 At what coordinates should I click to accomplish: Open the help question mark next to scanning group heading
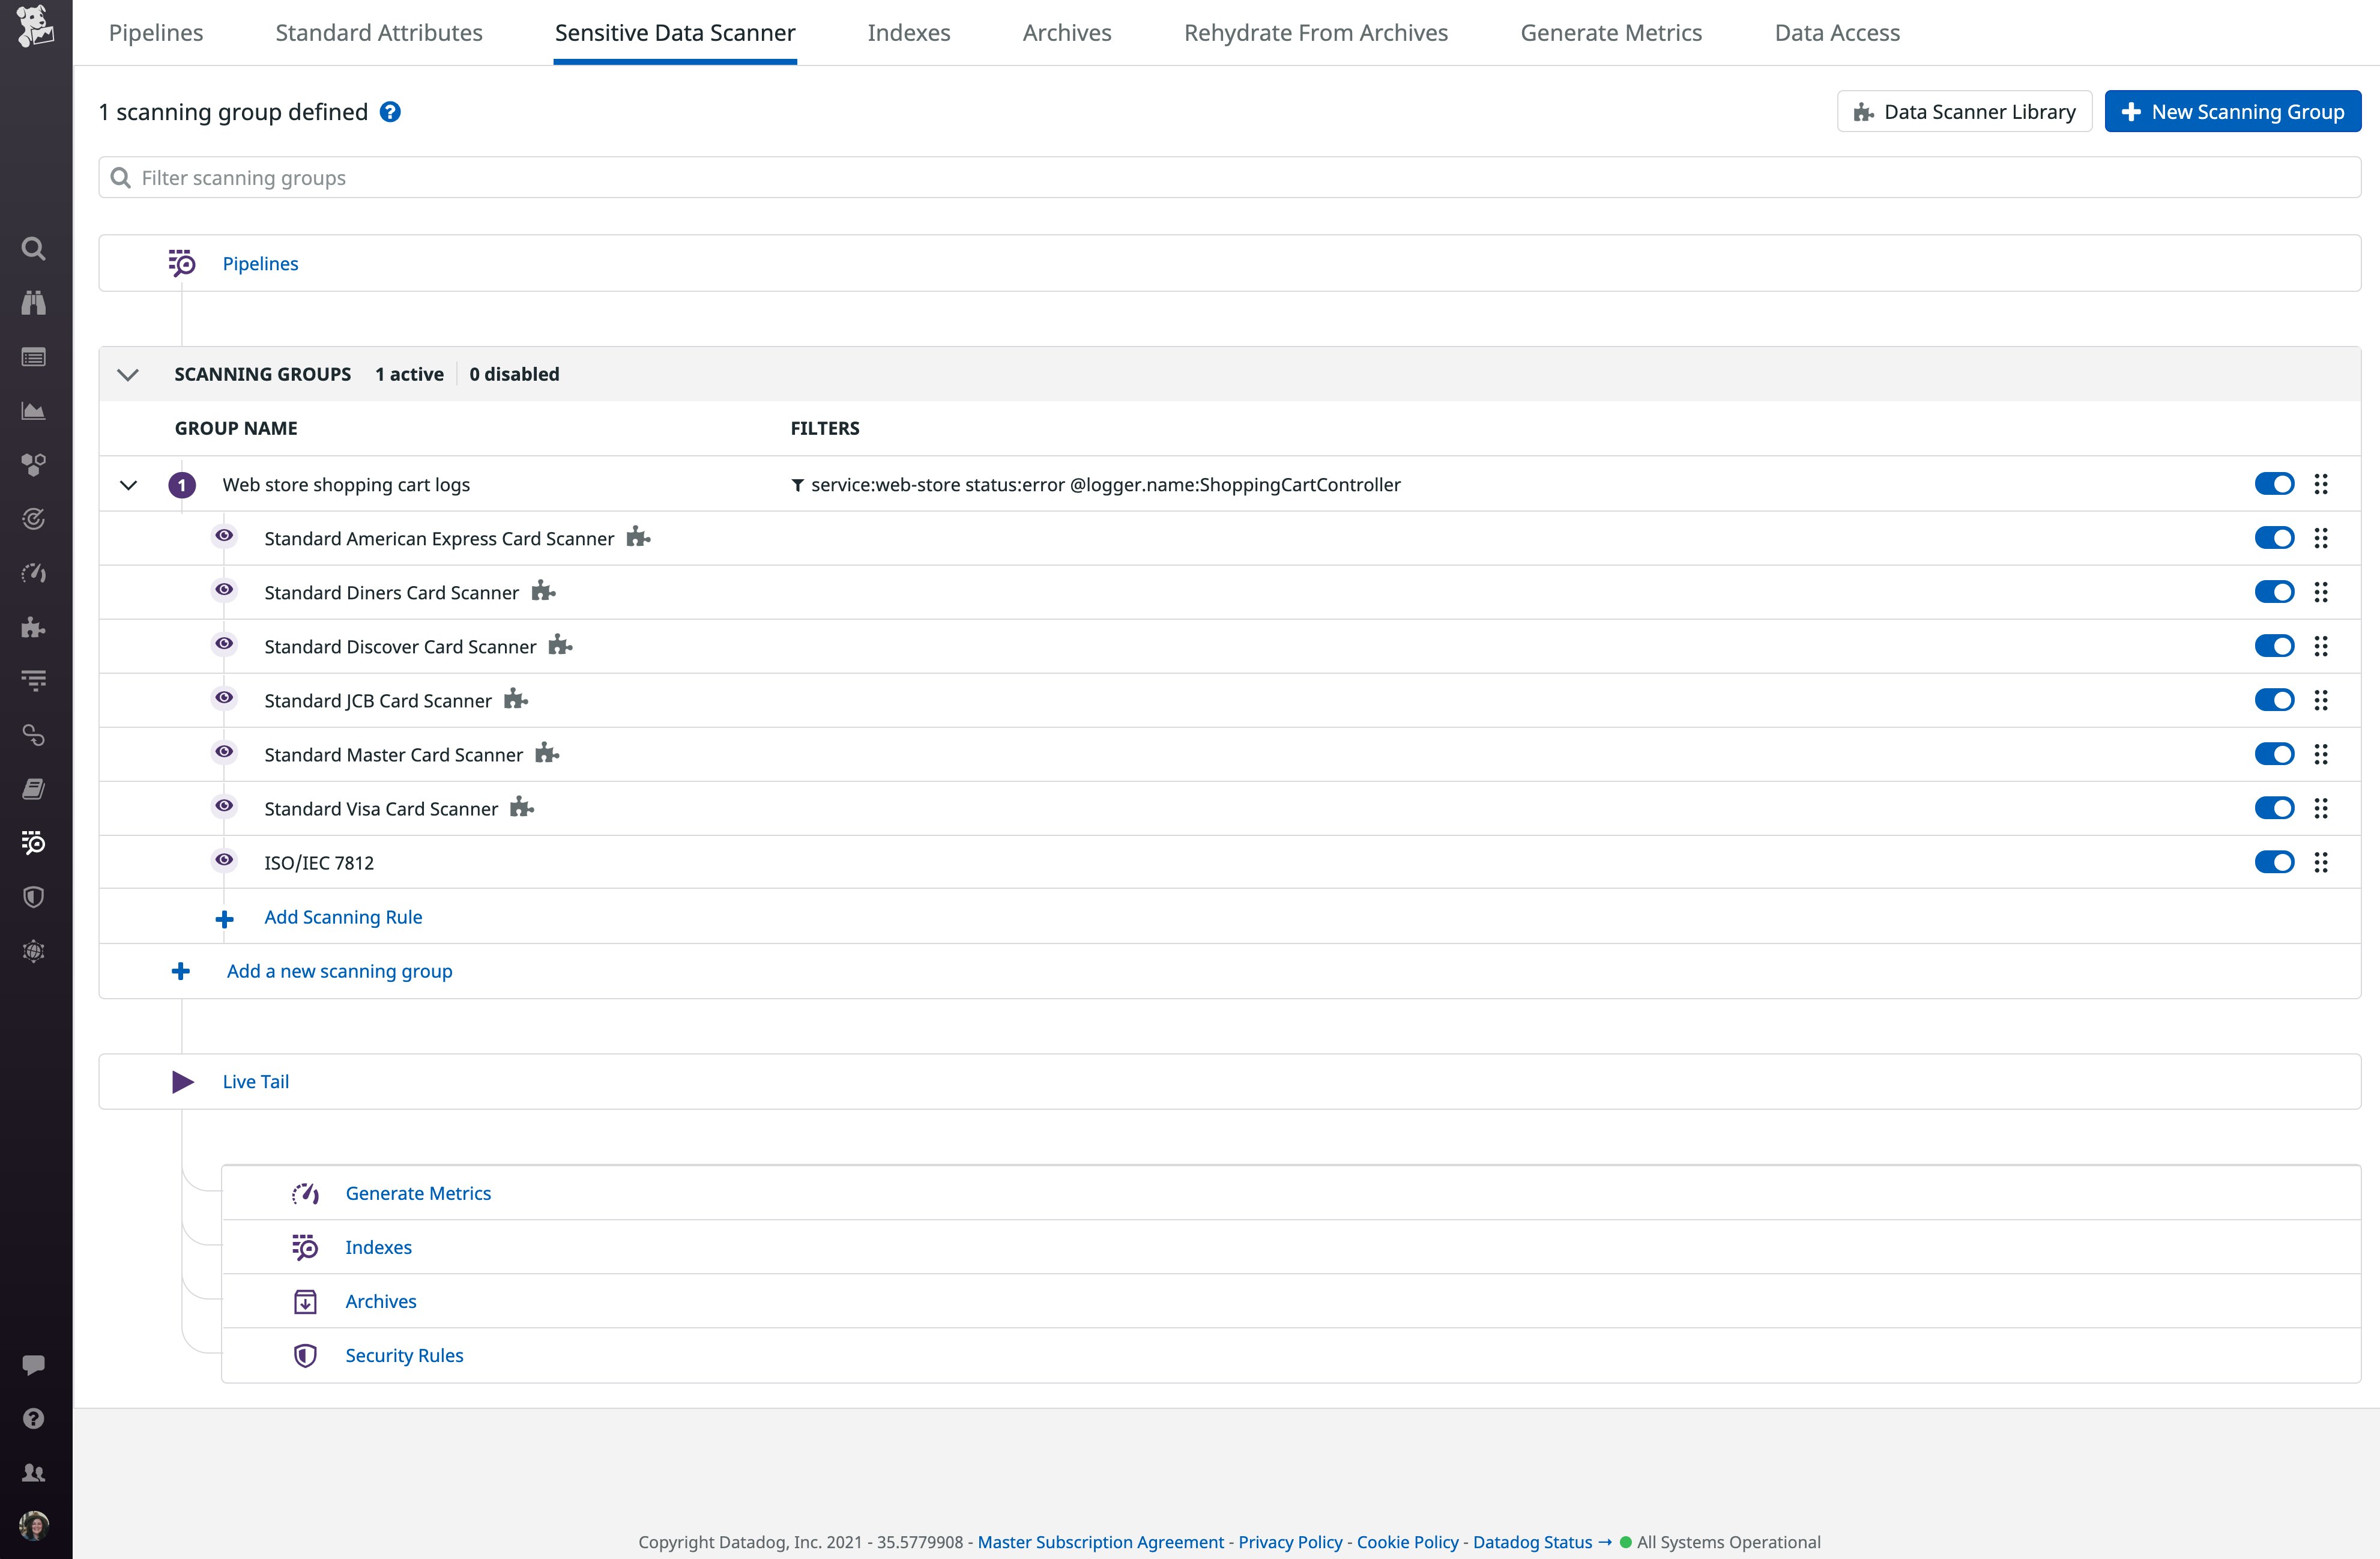click(390, 112)
